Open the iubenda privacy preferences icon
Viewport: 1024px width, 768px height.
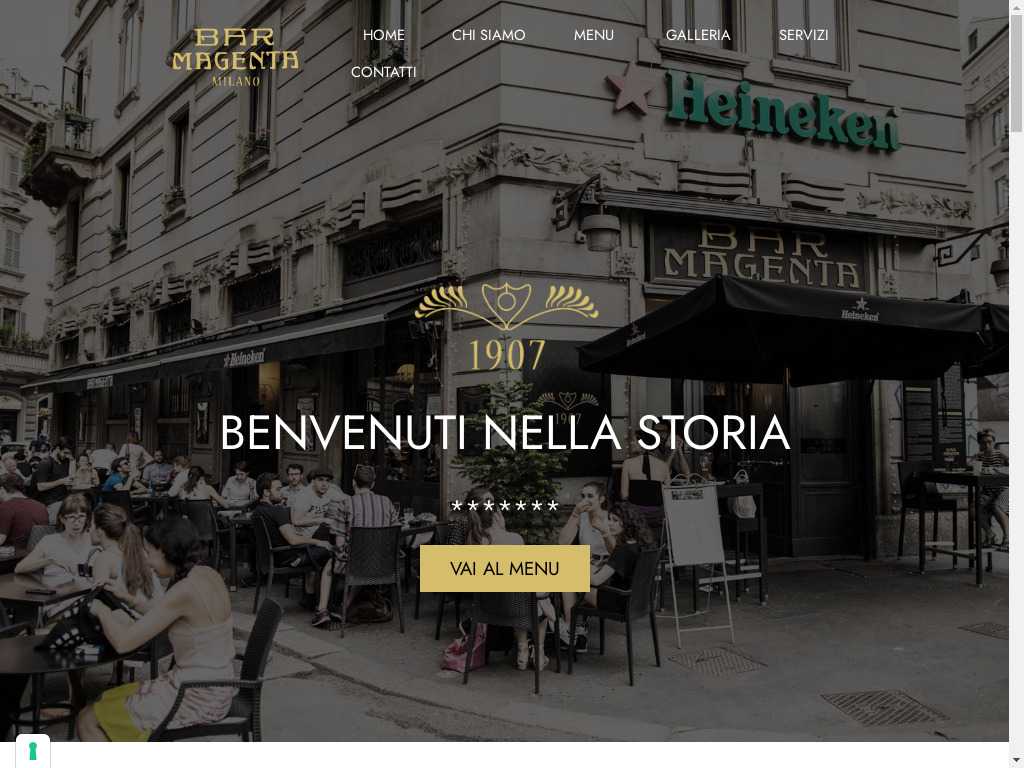click(33, 751)
